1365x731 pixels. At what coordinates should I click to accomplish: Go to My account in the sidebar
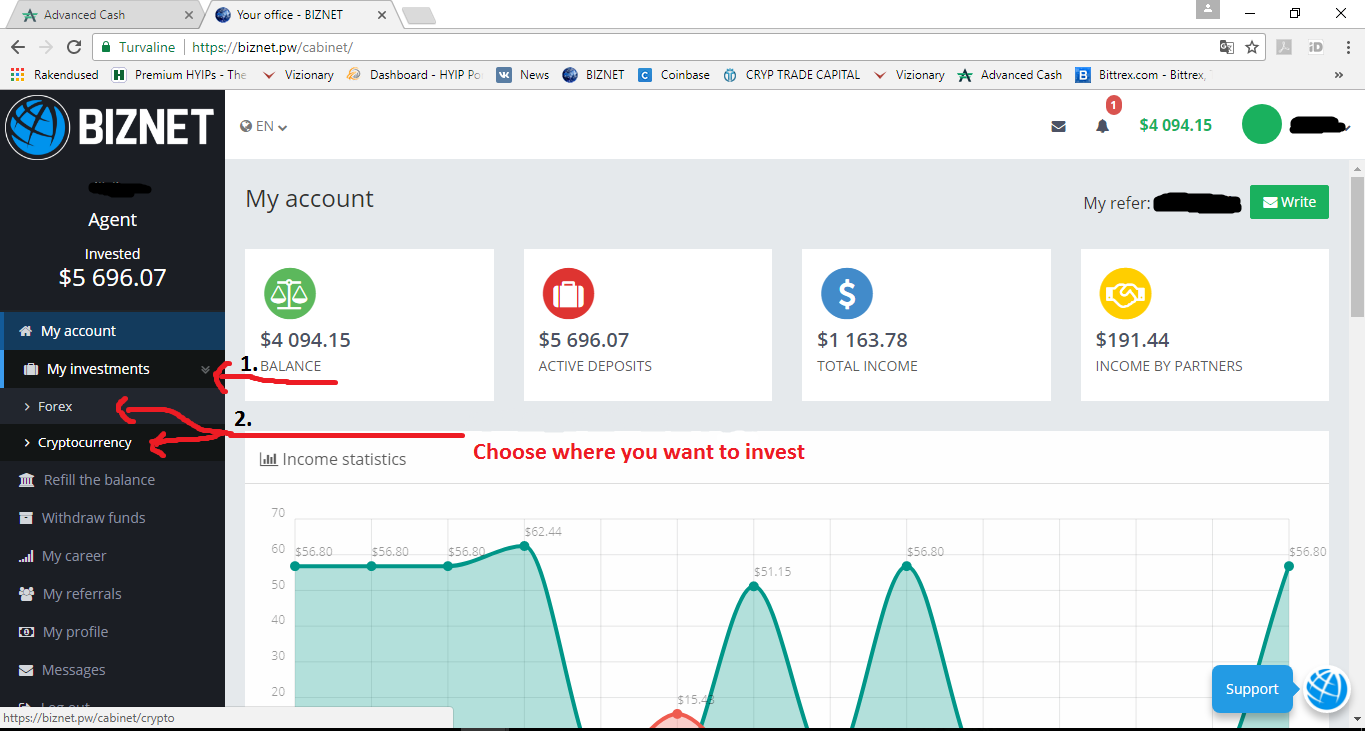112,331
